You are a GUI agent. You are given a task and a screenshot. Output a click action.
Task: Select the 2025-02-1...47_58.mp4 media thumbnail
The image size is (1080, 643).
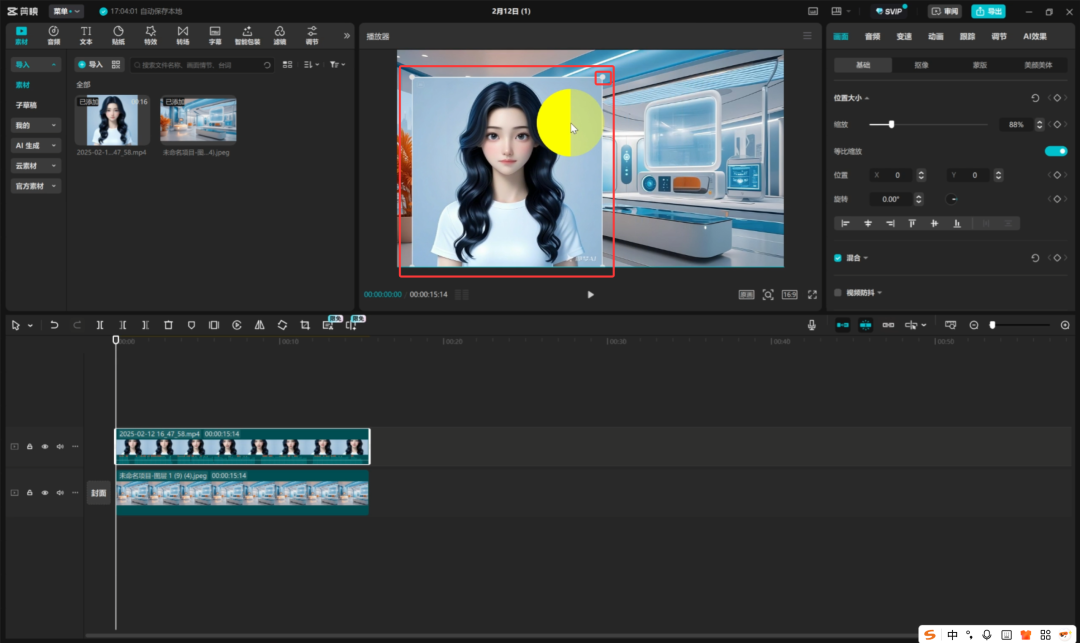pos(112,120)
